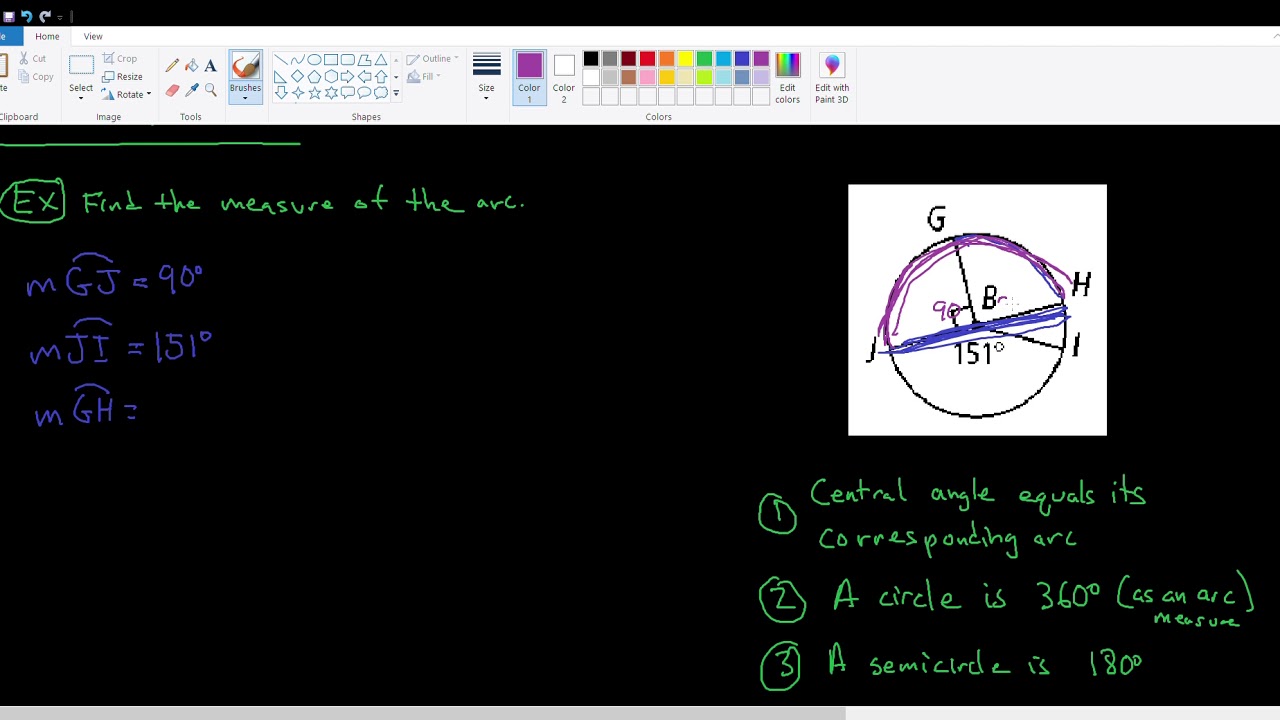The width and height of the screenshot is (1280, 720).
Task: Click the rectangular Select tool icon
Action: pos(81,66)
